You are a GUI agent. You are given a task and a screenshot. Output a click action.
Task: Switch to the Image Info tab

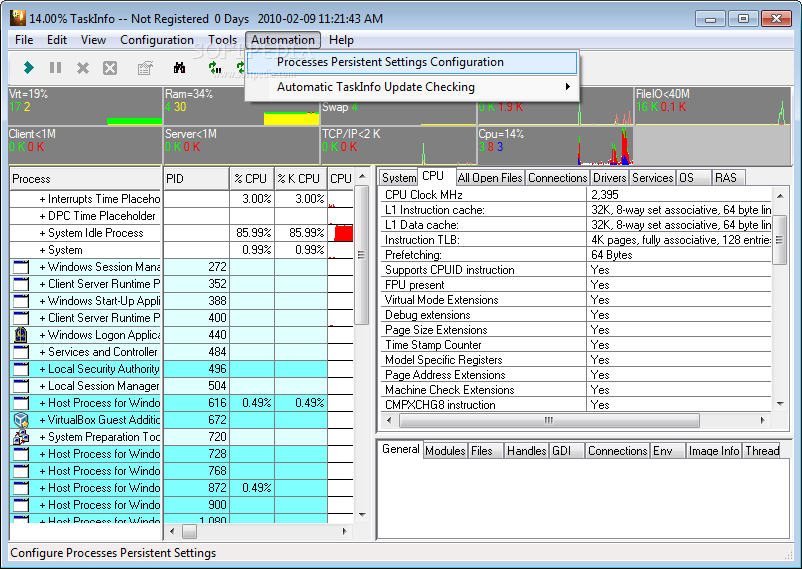[714, 451]
